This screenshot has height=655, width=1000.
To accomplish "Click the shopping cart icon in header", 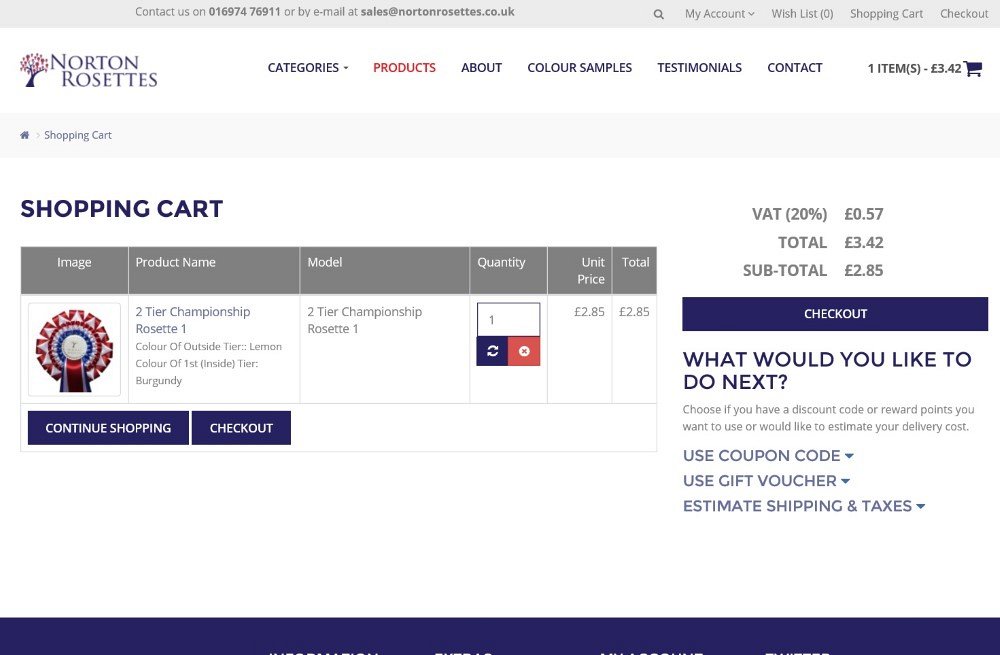I will [972, 69].
